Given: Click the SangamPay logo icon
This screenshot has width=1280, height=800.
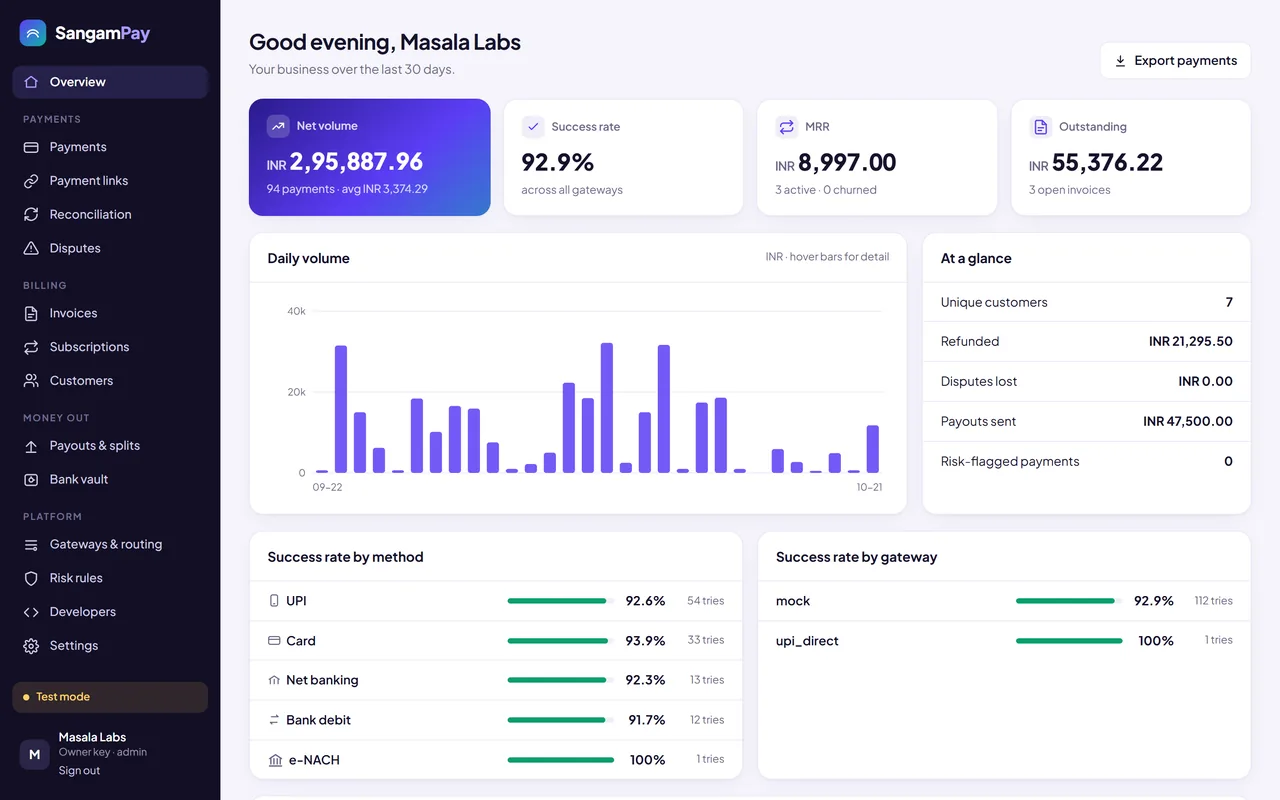Looking at the screenshot, I should (x=33, y=33).
